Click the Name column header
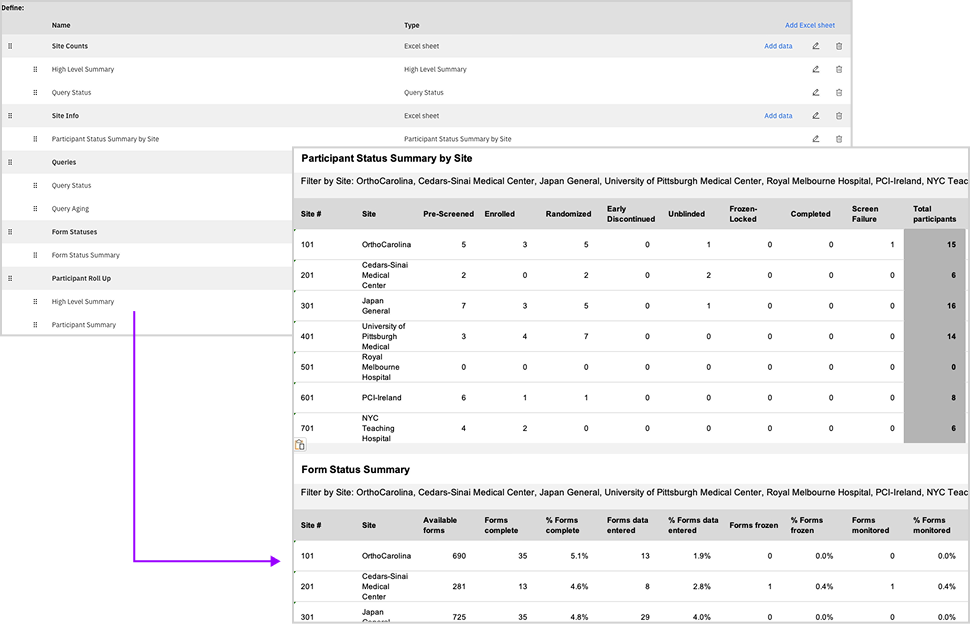Image resolution: width=970 pixels, height=628 pixels. [62, 25]
